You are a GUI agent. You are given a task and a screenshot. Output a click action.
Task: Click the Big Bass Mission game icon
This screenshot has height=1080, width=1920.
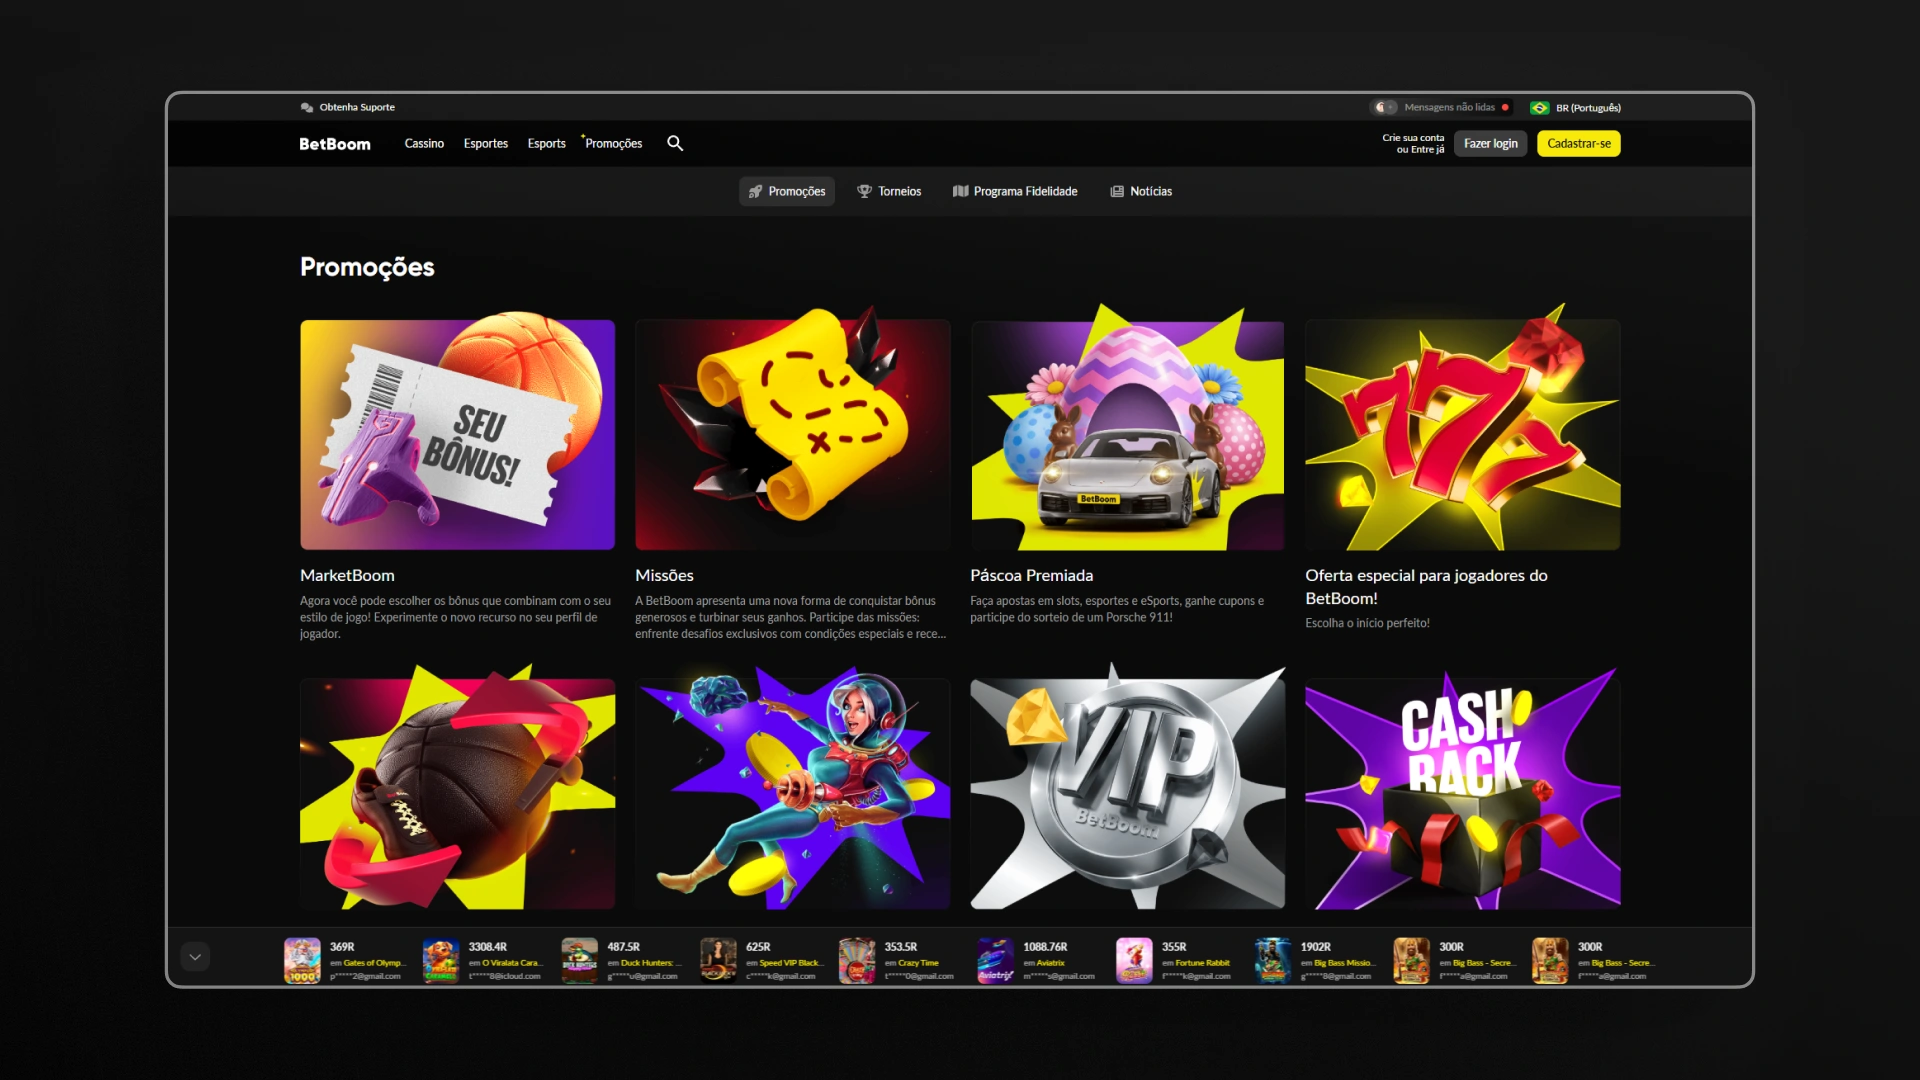click(x=1273, y=960)
